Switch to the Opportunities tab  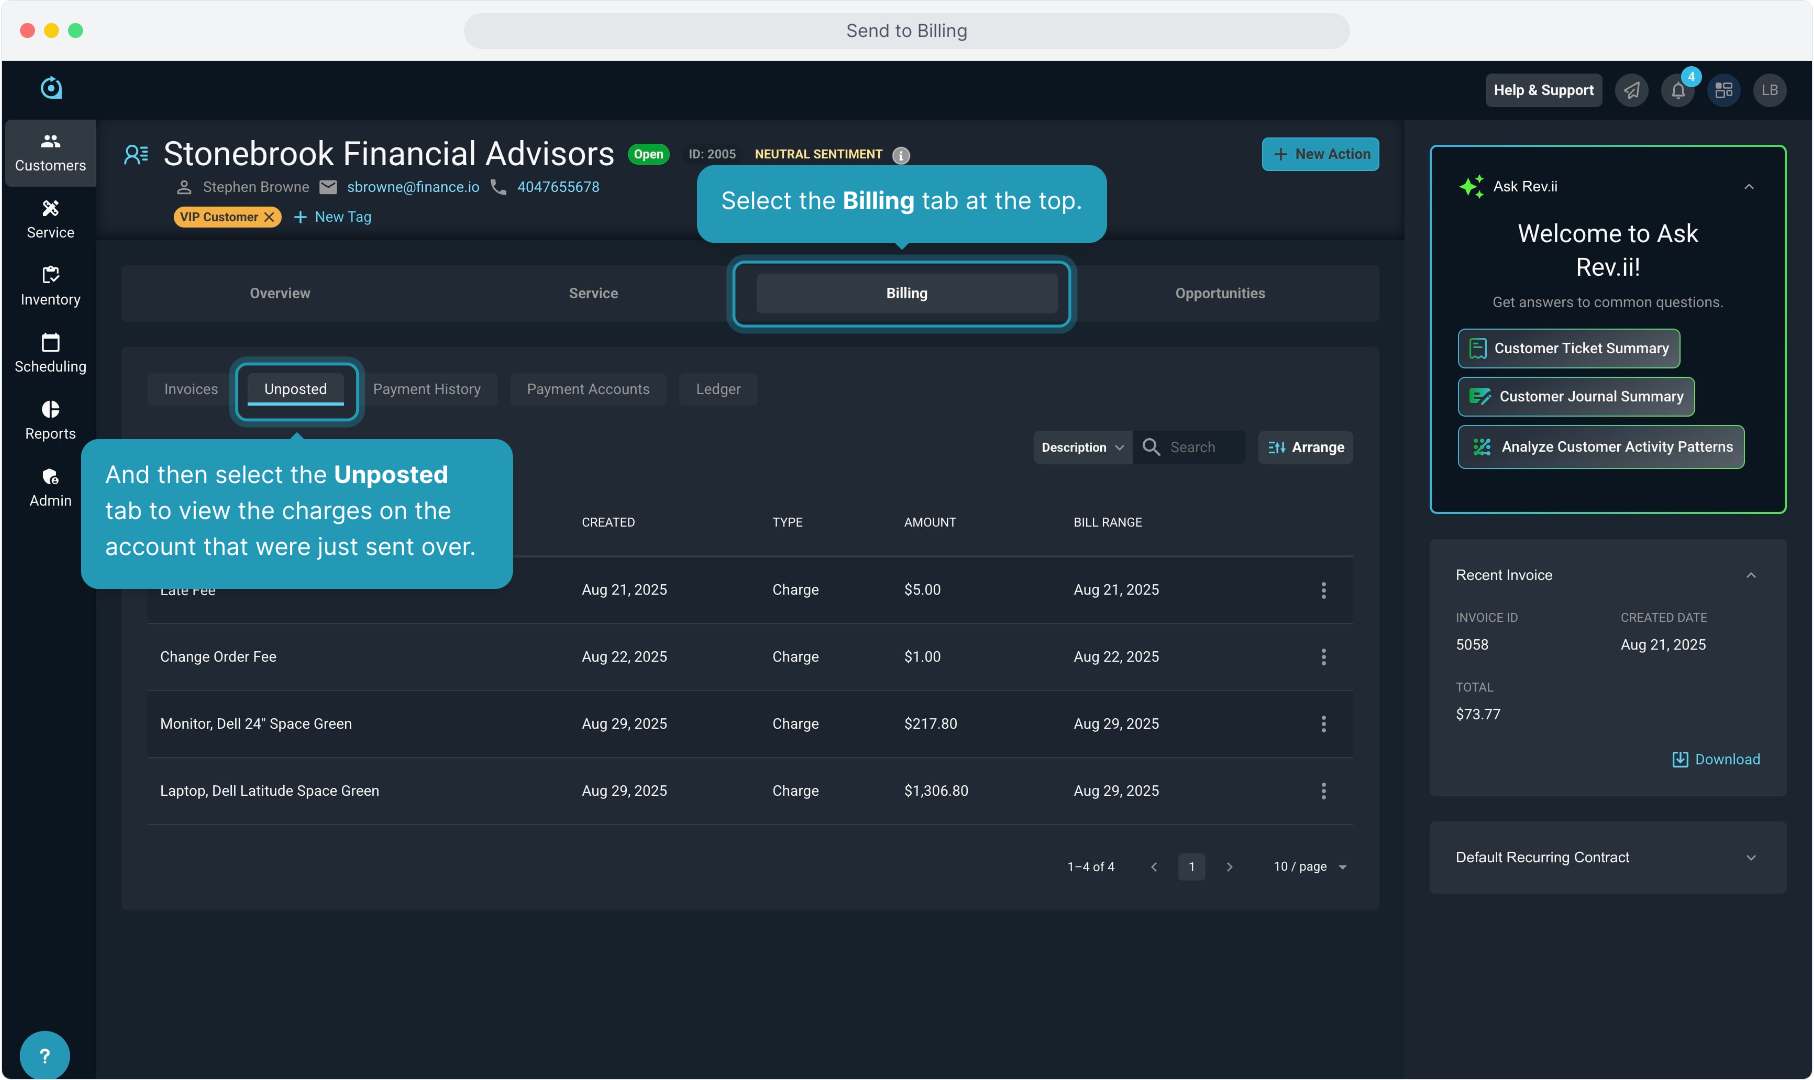[x=1220, y=293]
